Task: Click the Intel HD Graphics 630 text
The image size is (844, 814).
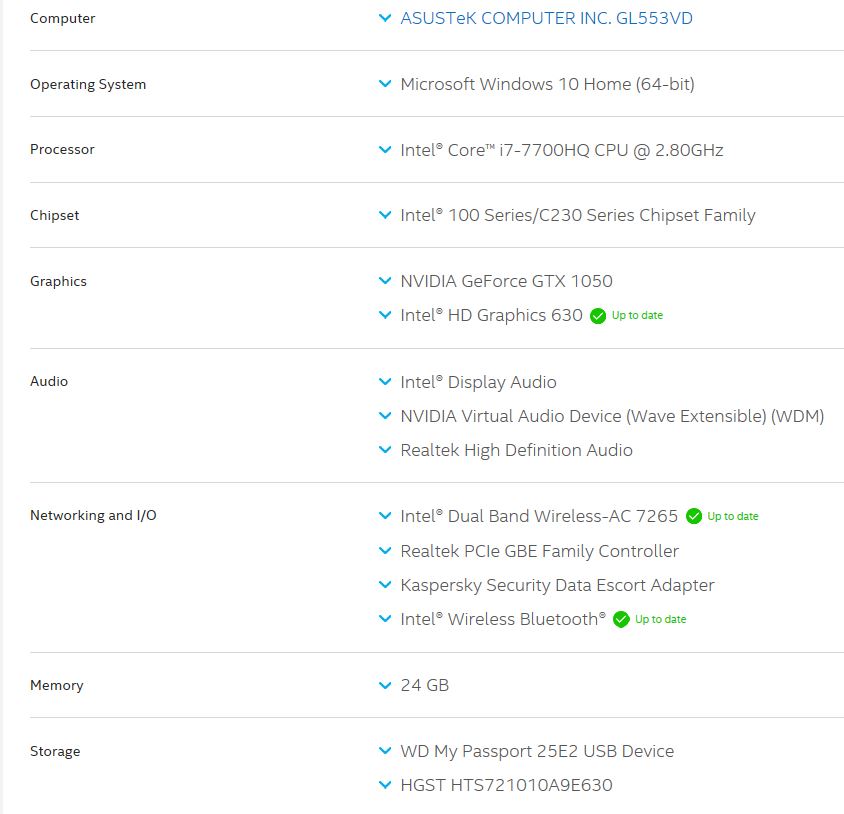Action: [x=491, y=315]
